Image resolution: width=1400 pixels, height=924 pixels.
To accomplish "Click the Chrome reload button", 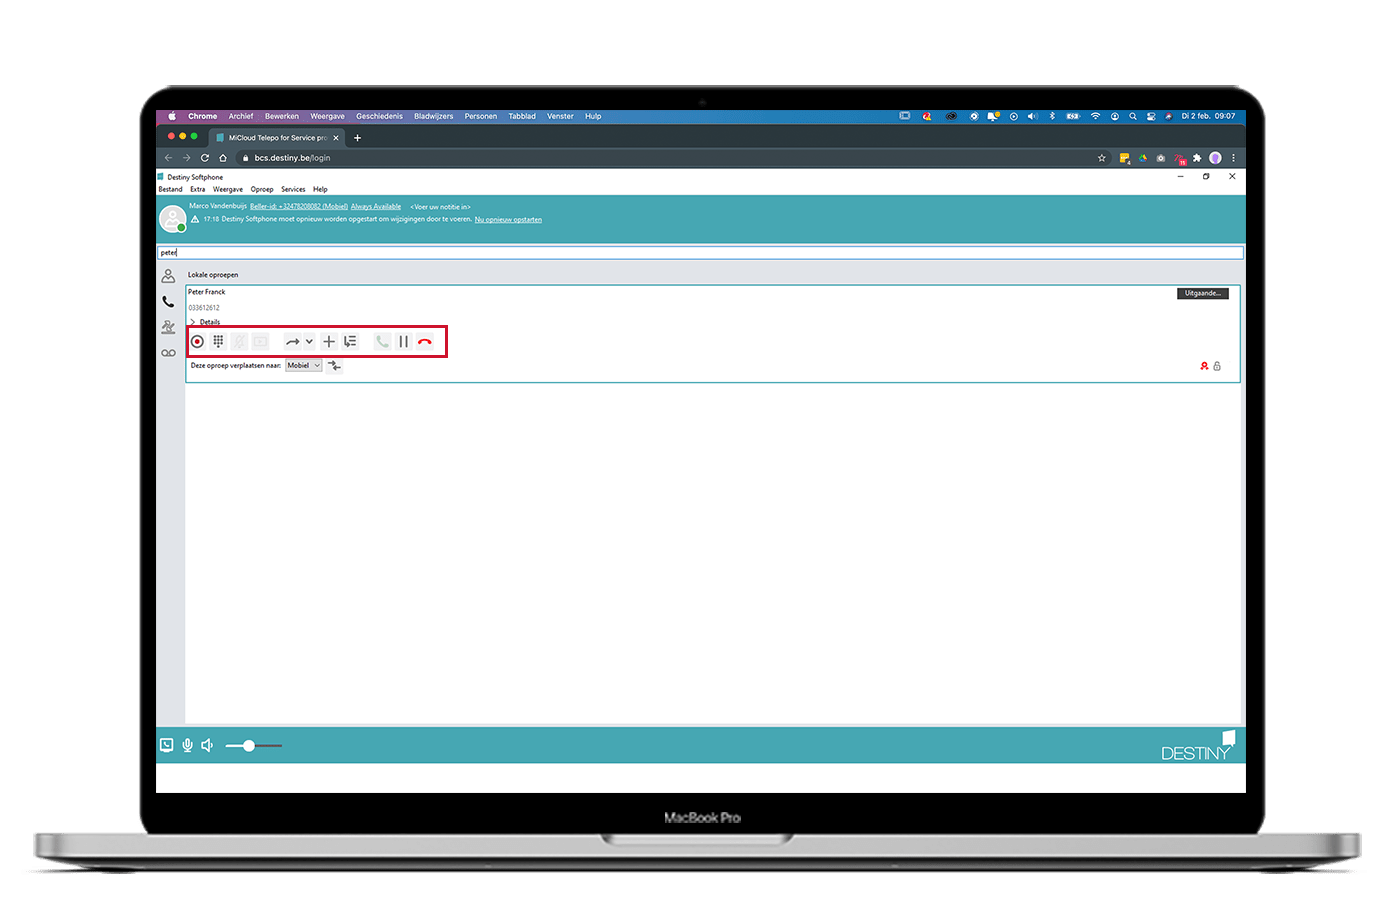I will point(205,158).
